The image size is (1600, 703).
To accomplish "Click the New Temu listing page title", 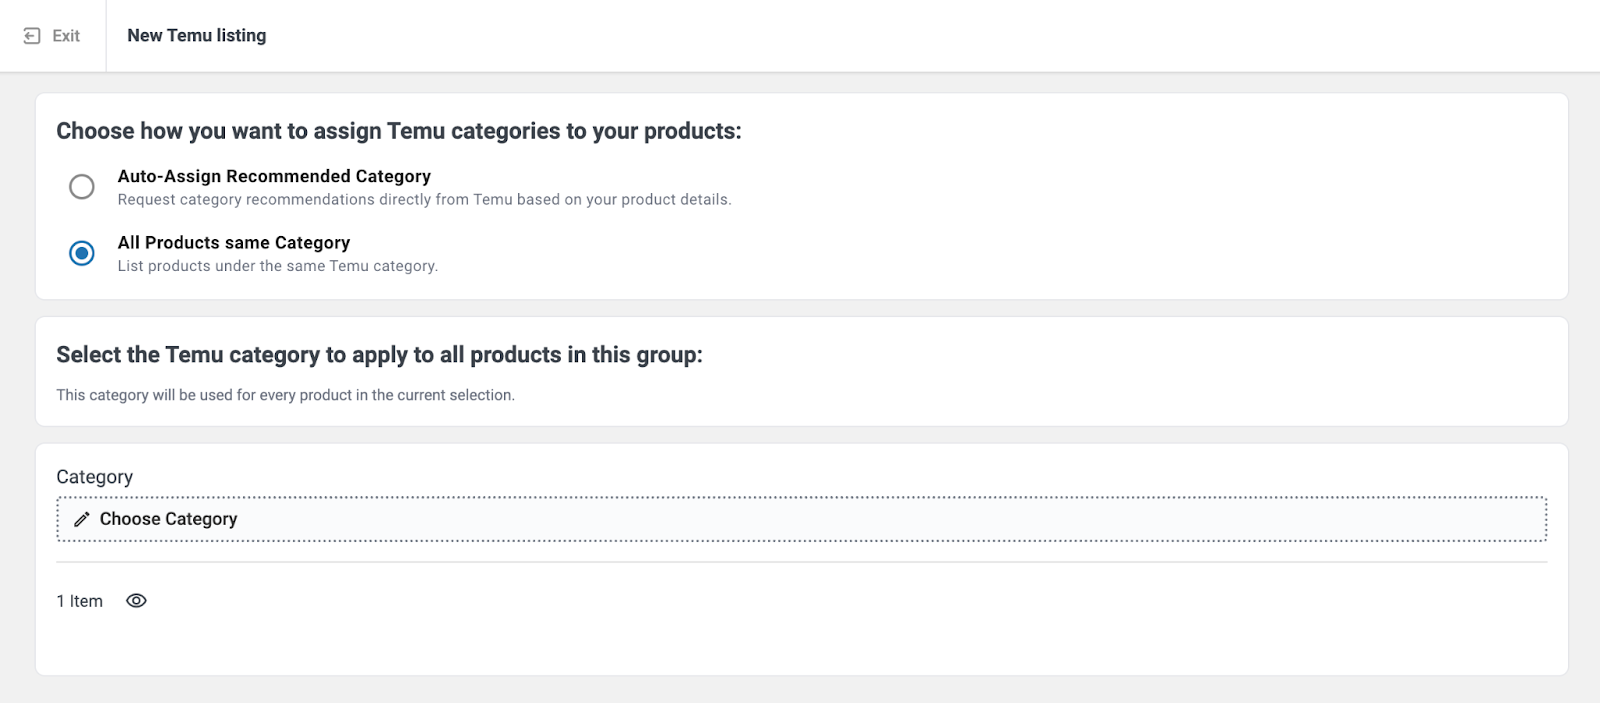I will (x=197, y=36).
